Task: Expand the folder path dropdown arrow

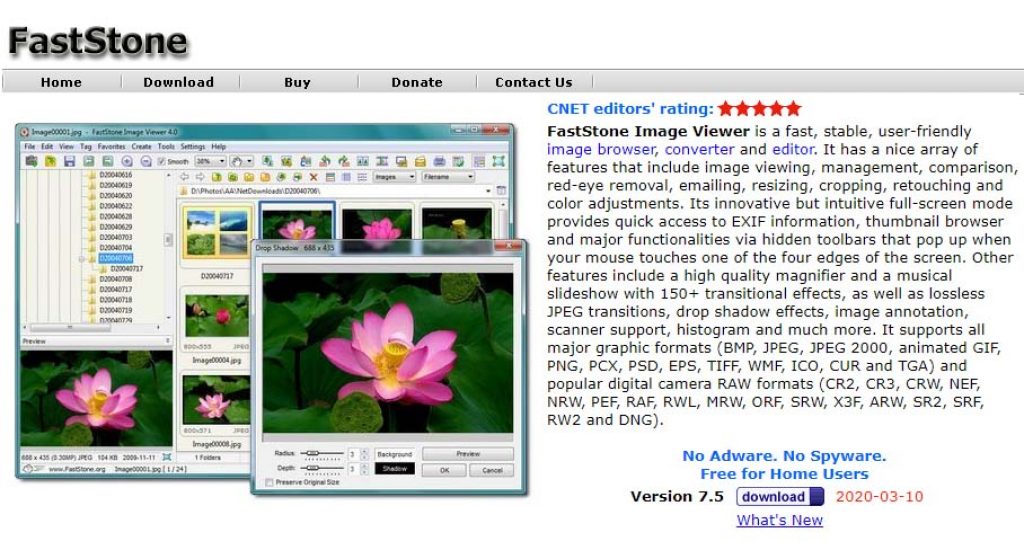Action: click(x=488, y=191)
